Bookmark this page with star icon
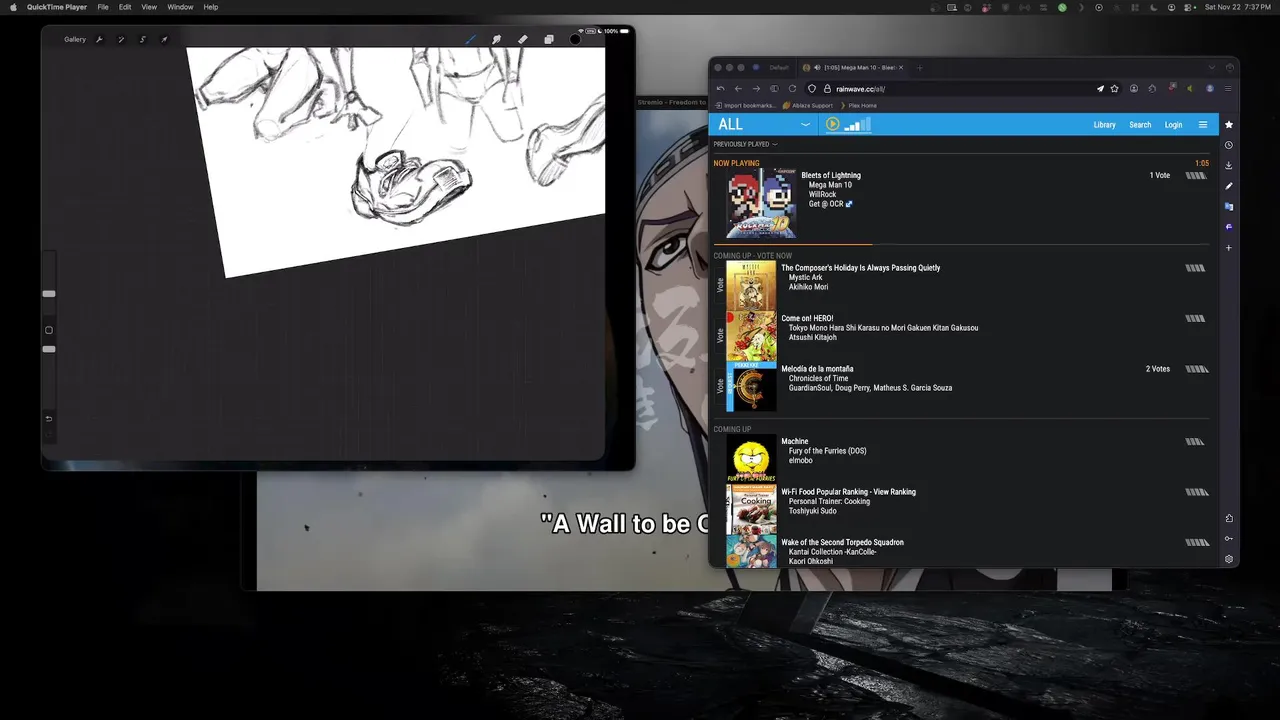Viewport: 1280px width, 720px height. coord(1114,88)
